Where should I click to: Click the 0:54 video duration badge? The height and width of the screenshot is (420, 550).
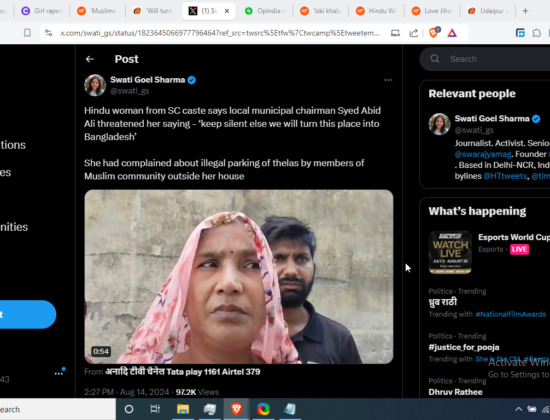click(101, 351)
